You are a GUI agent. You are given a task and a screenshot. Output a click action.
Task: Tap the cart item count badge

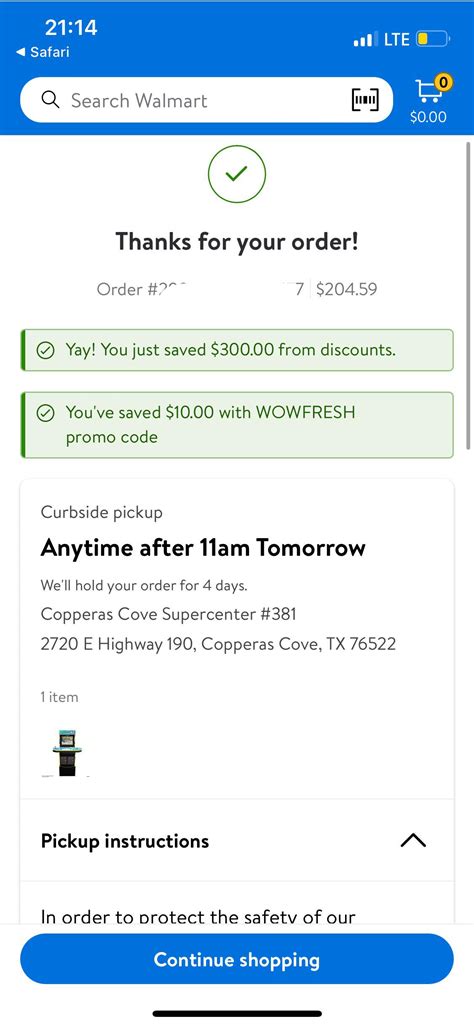tap(444, 83)
